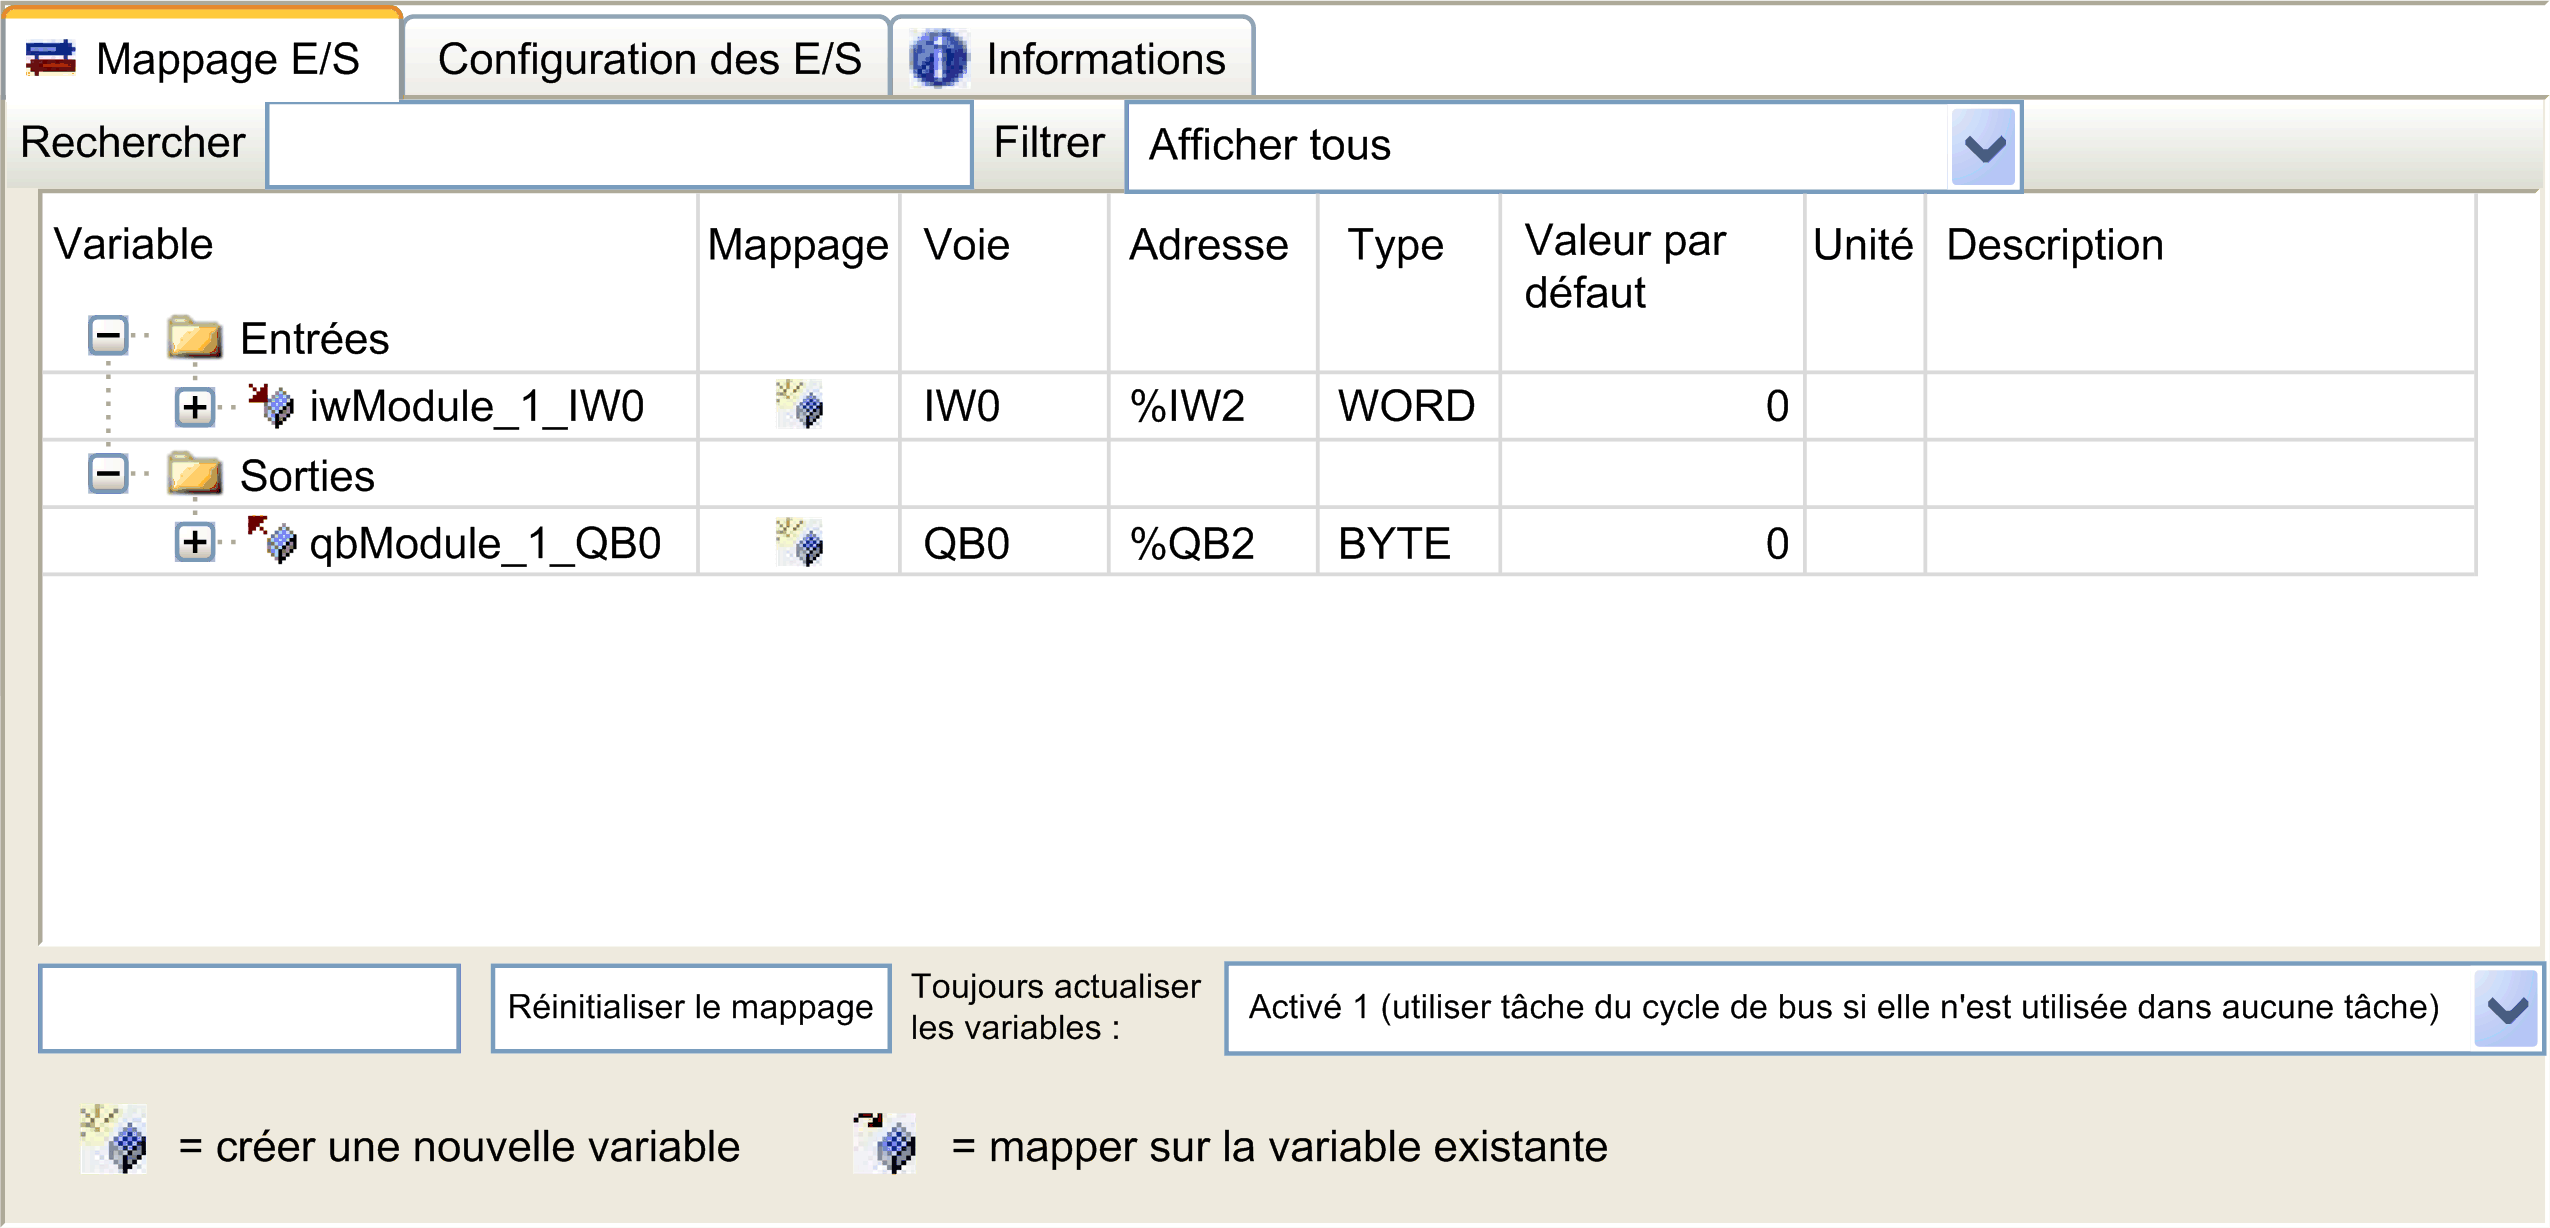Click Réinitialiser le mappage button
This screenshot has height=1228, width=2550.
(x=691, y=1008)
